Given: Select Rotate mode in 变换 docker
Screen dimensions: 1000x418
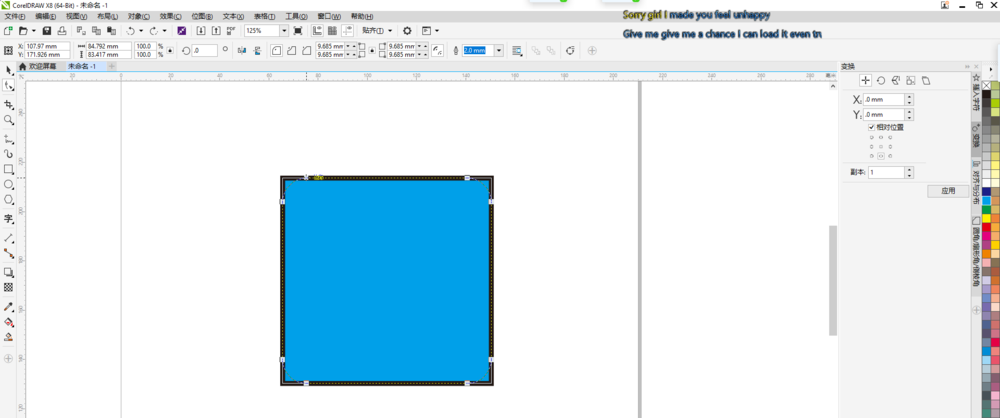Looking at the screenshot, I should (881, 80).
